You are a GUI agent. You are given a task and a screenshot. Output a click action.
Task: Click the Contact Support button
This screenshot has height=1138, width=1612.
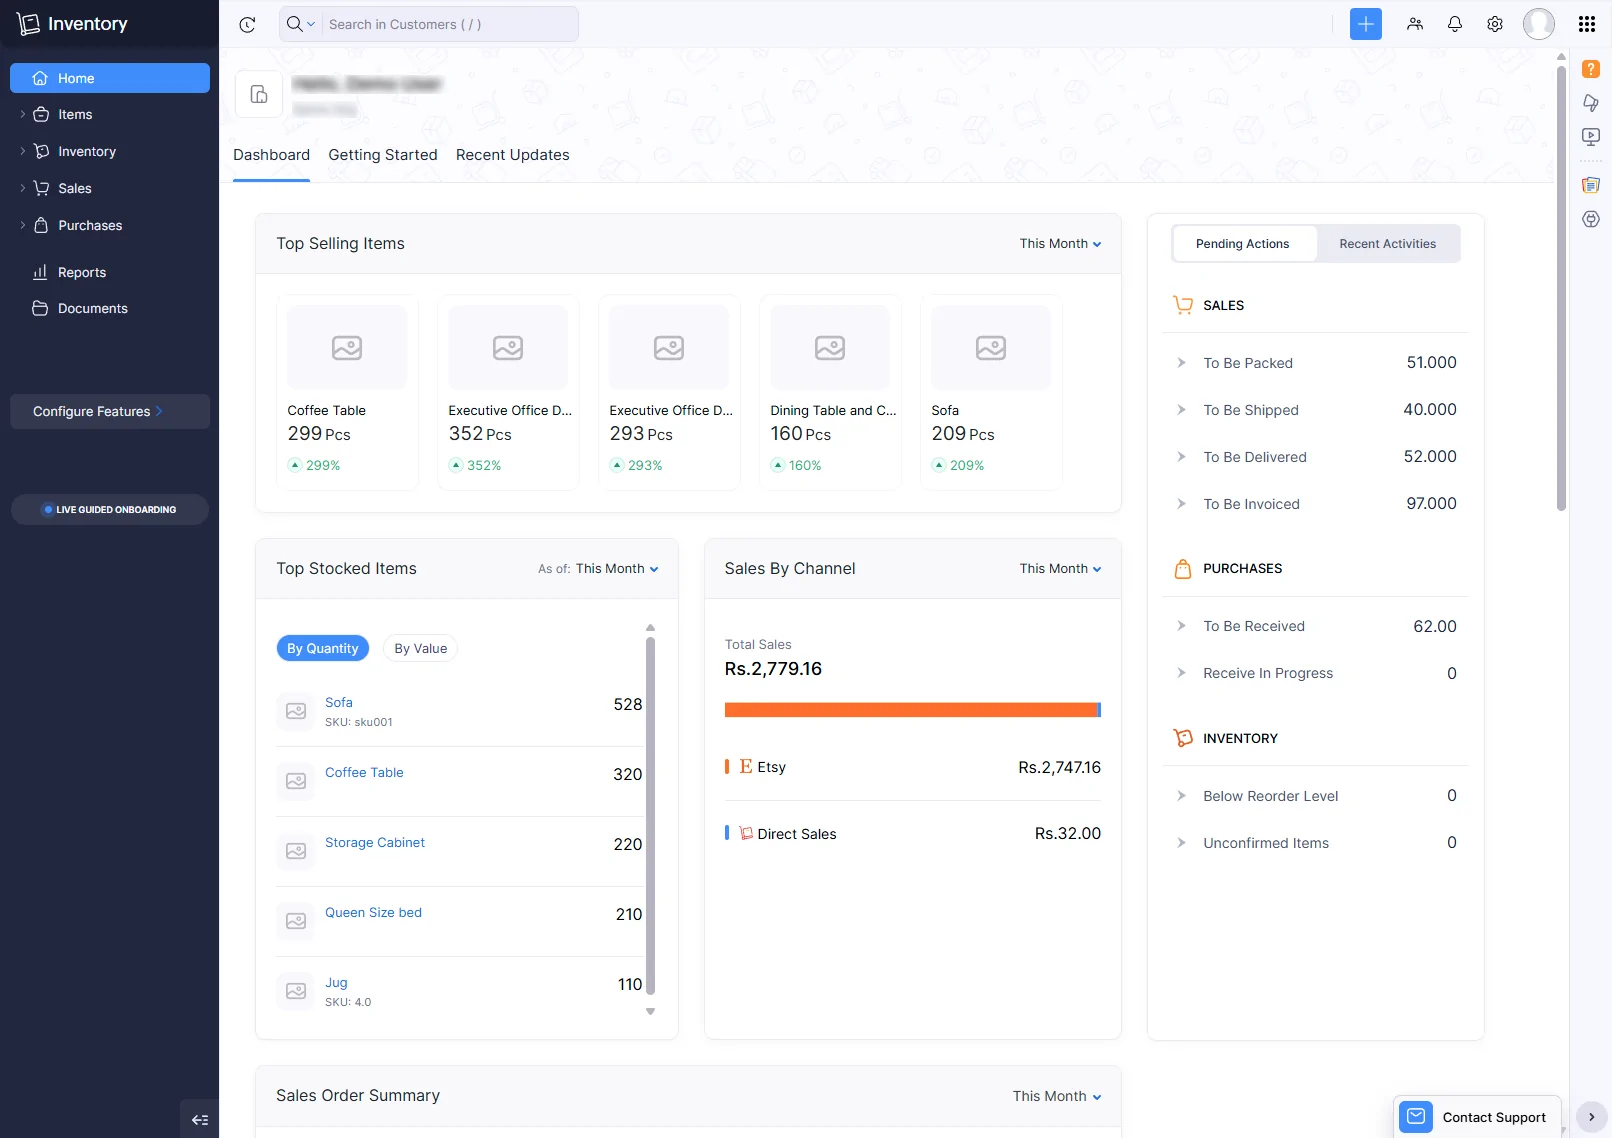(1477, 1117)
